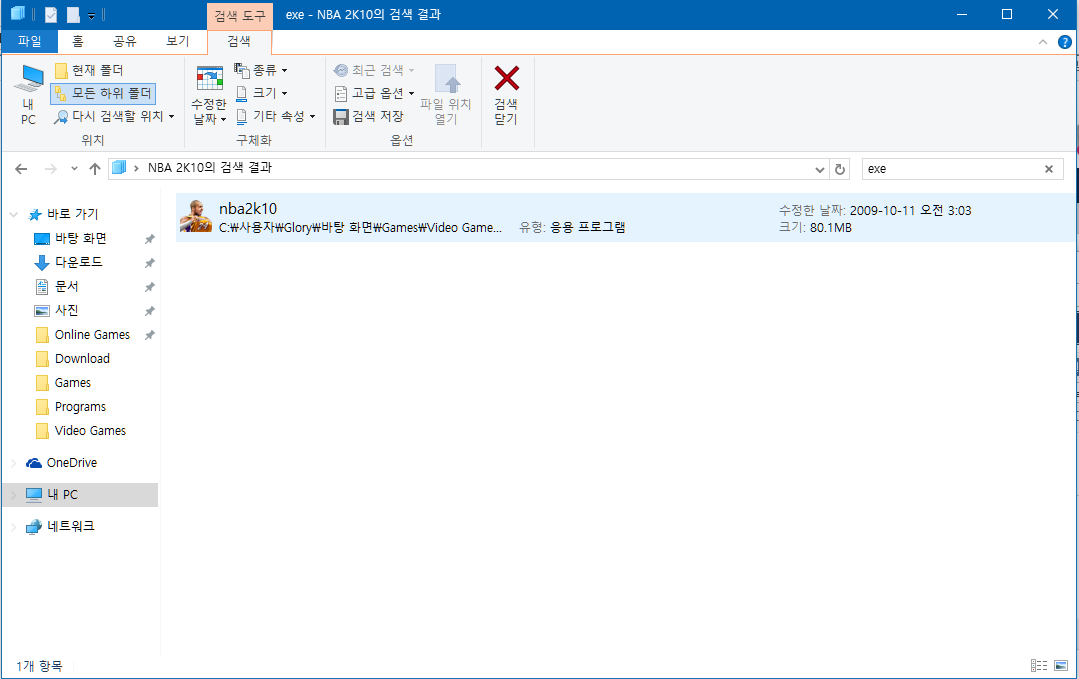The image size is (1079, 679).
Task: Click the address bar path text
Action: (x=209, y=168)
